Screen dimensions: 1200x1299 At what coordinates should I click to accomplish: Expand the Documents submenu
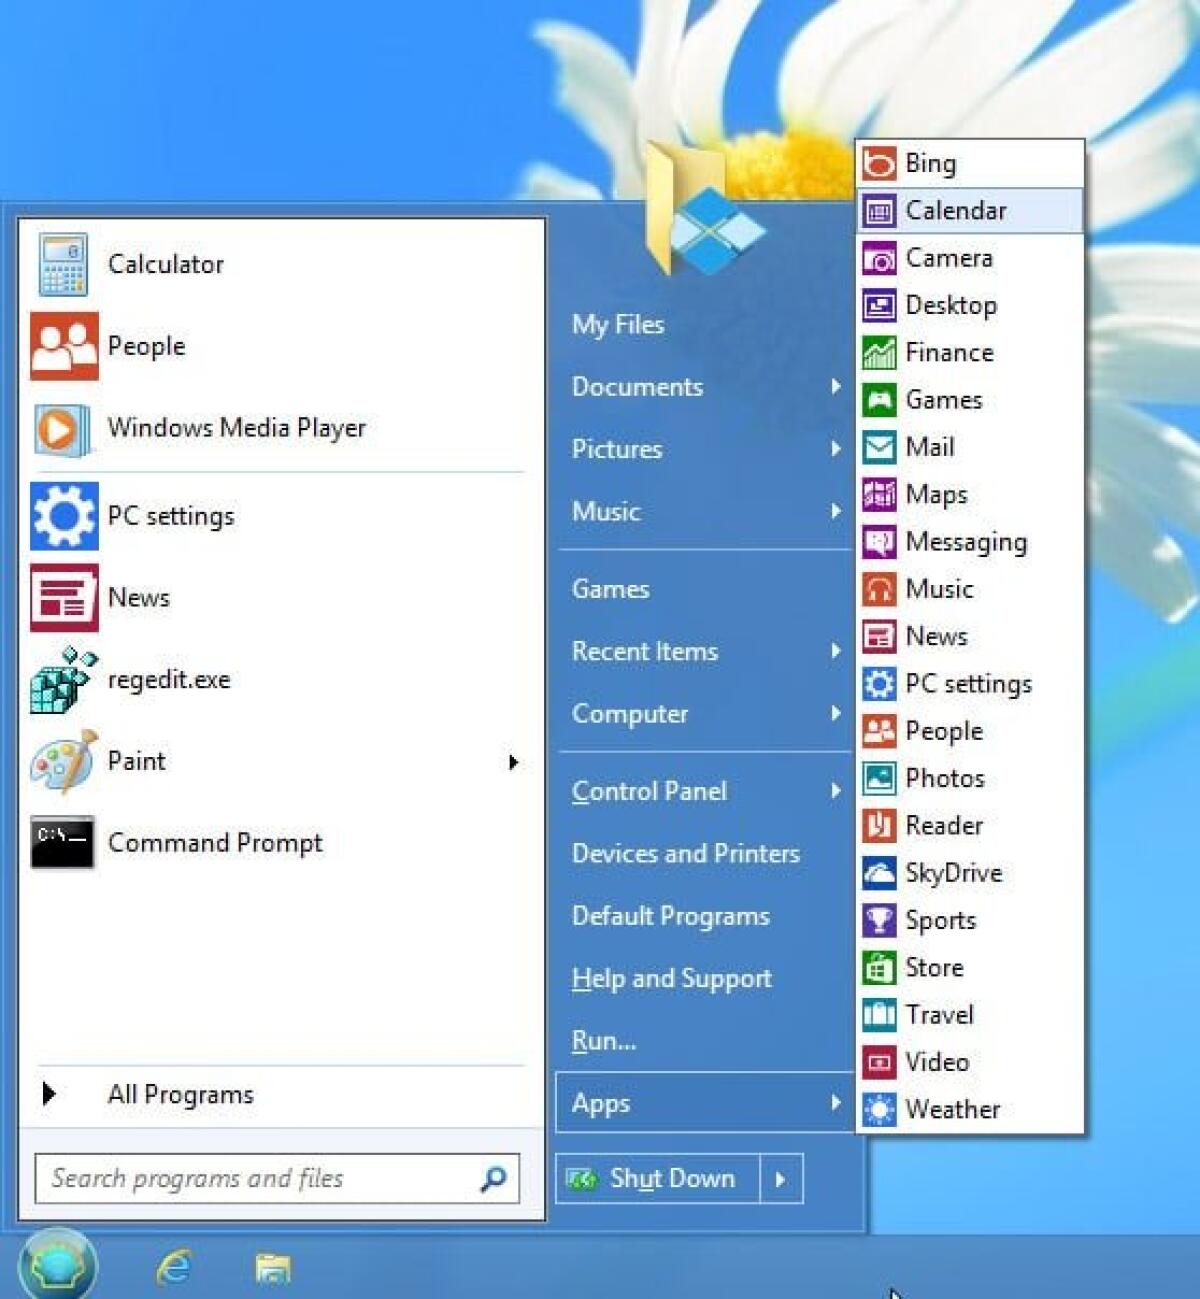(x=636, y=387)
